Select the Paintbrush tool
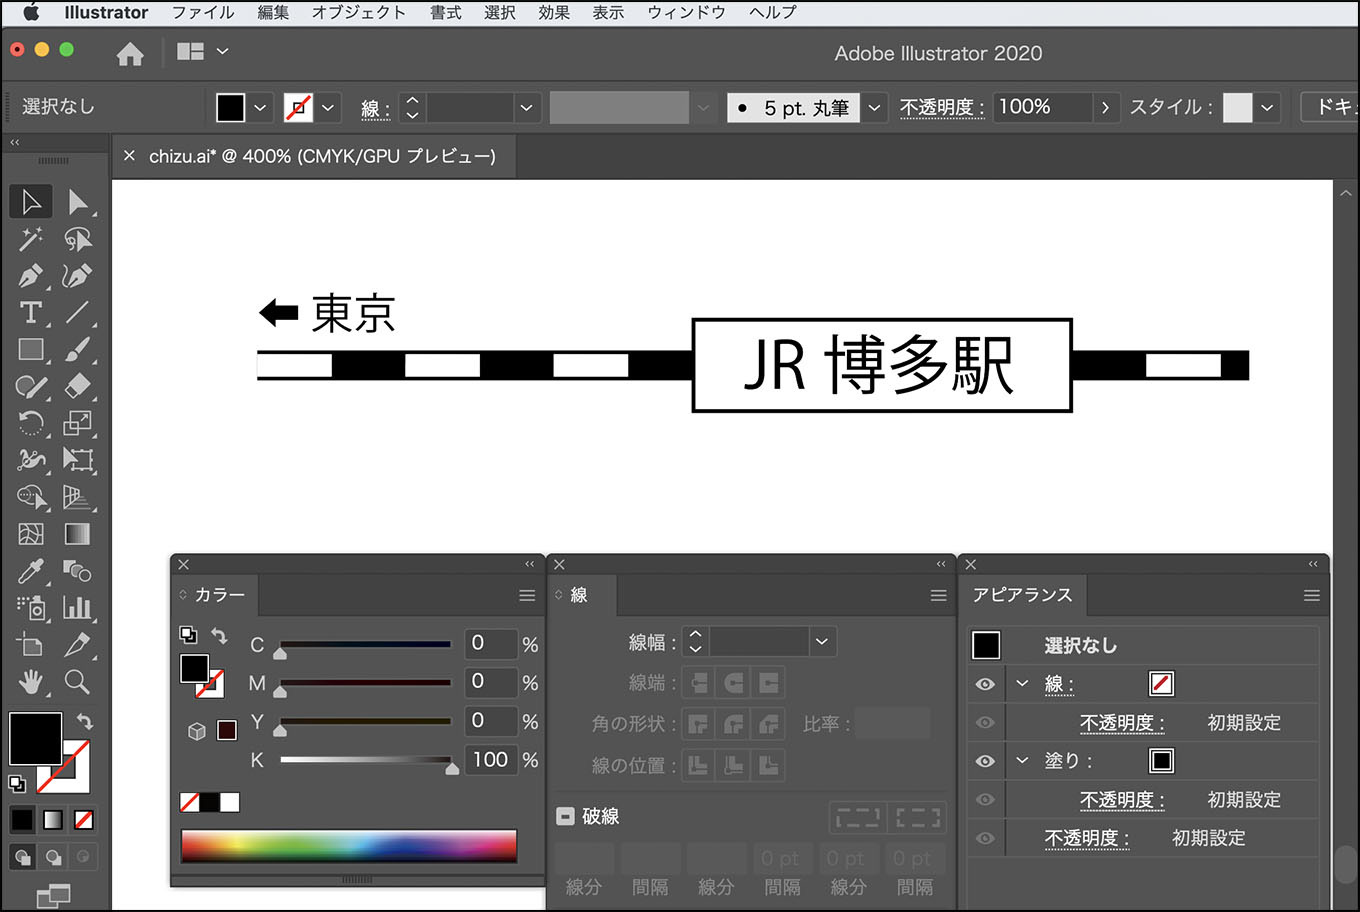Viewport: 1360px width, 912px height. pos(78,350)
